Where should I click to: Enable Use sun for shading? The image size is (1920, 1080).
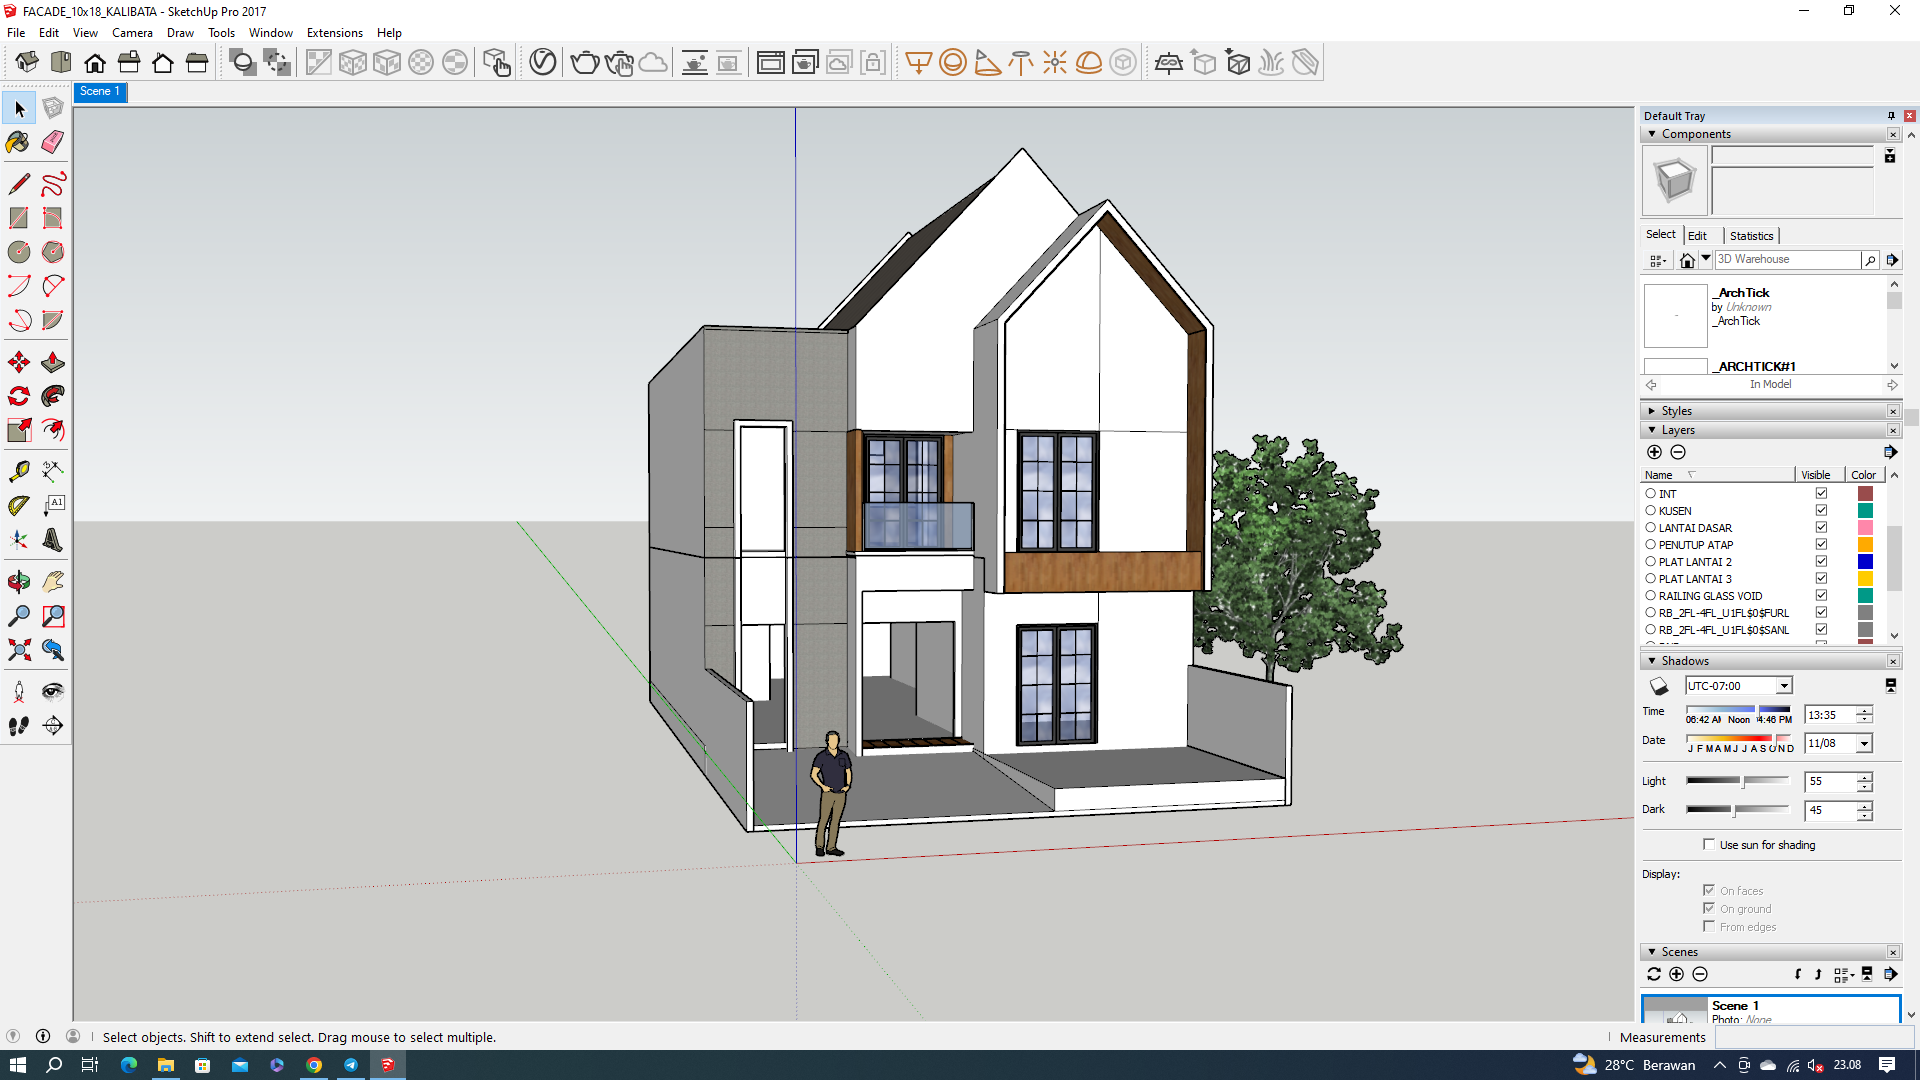tap(1709, 845)
